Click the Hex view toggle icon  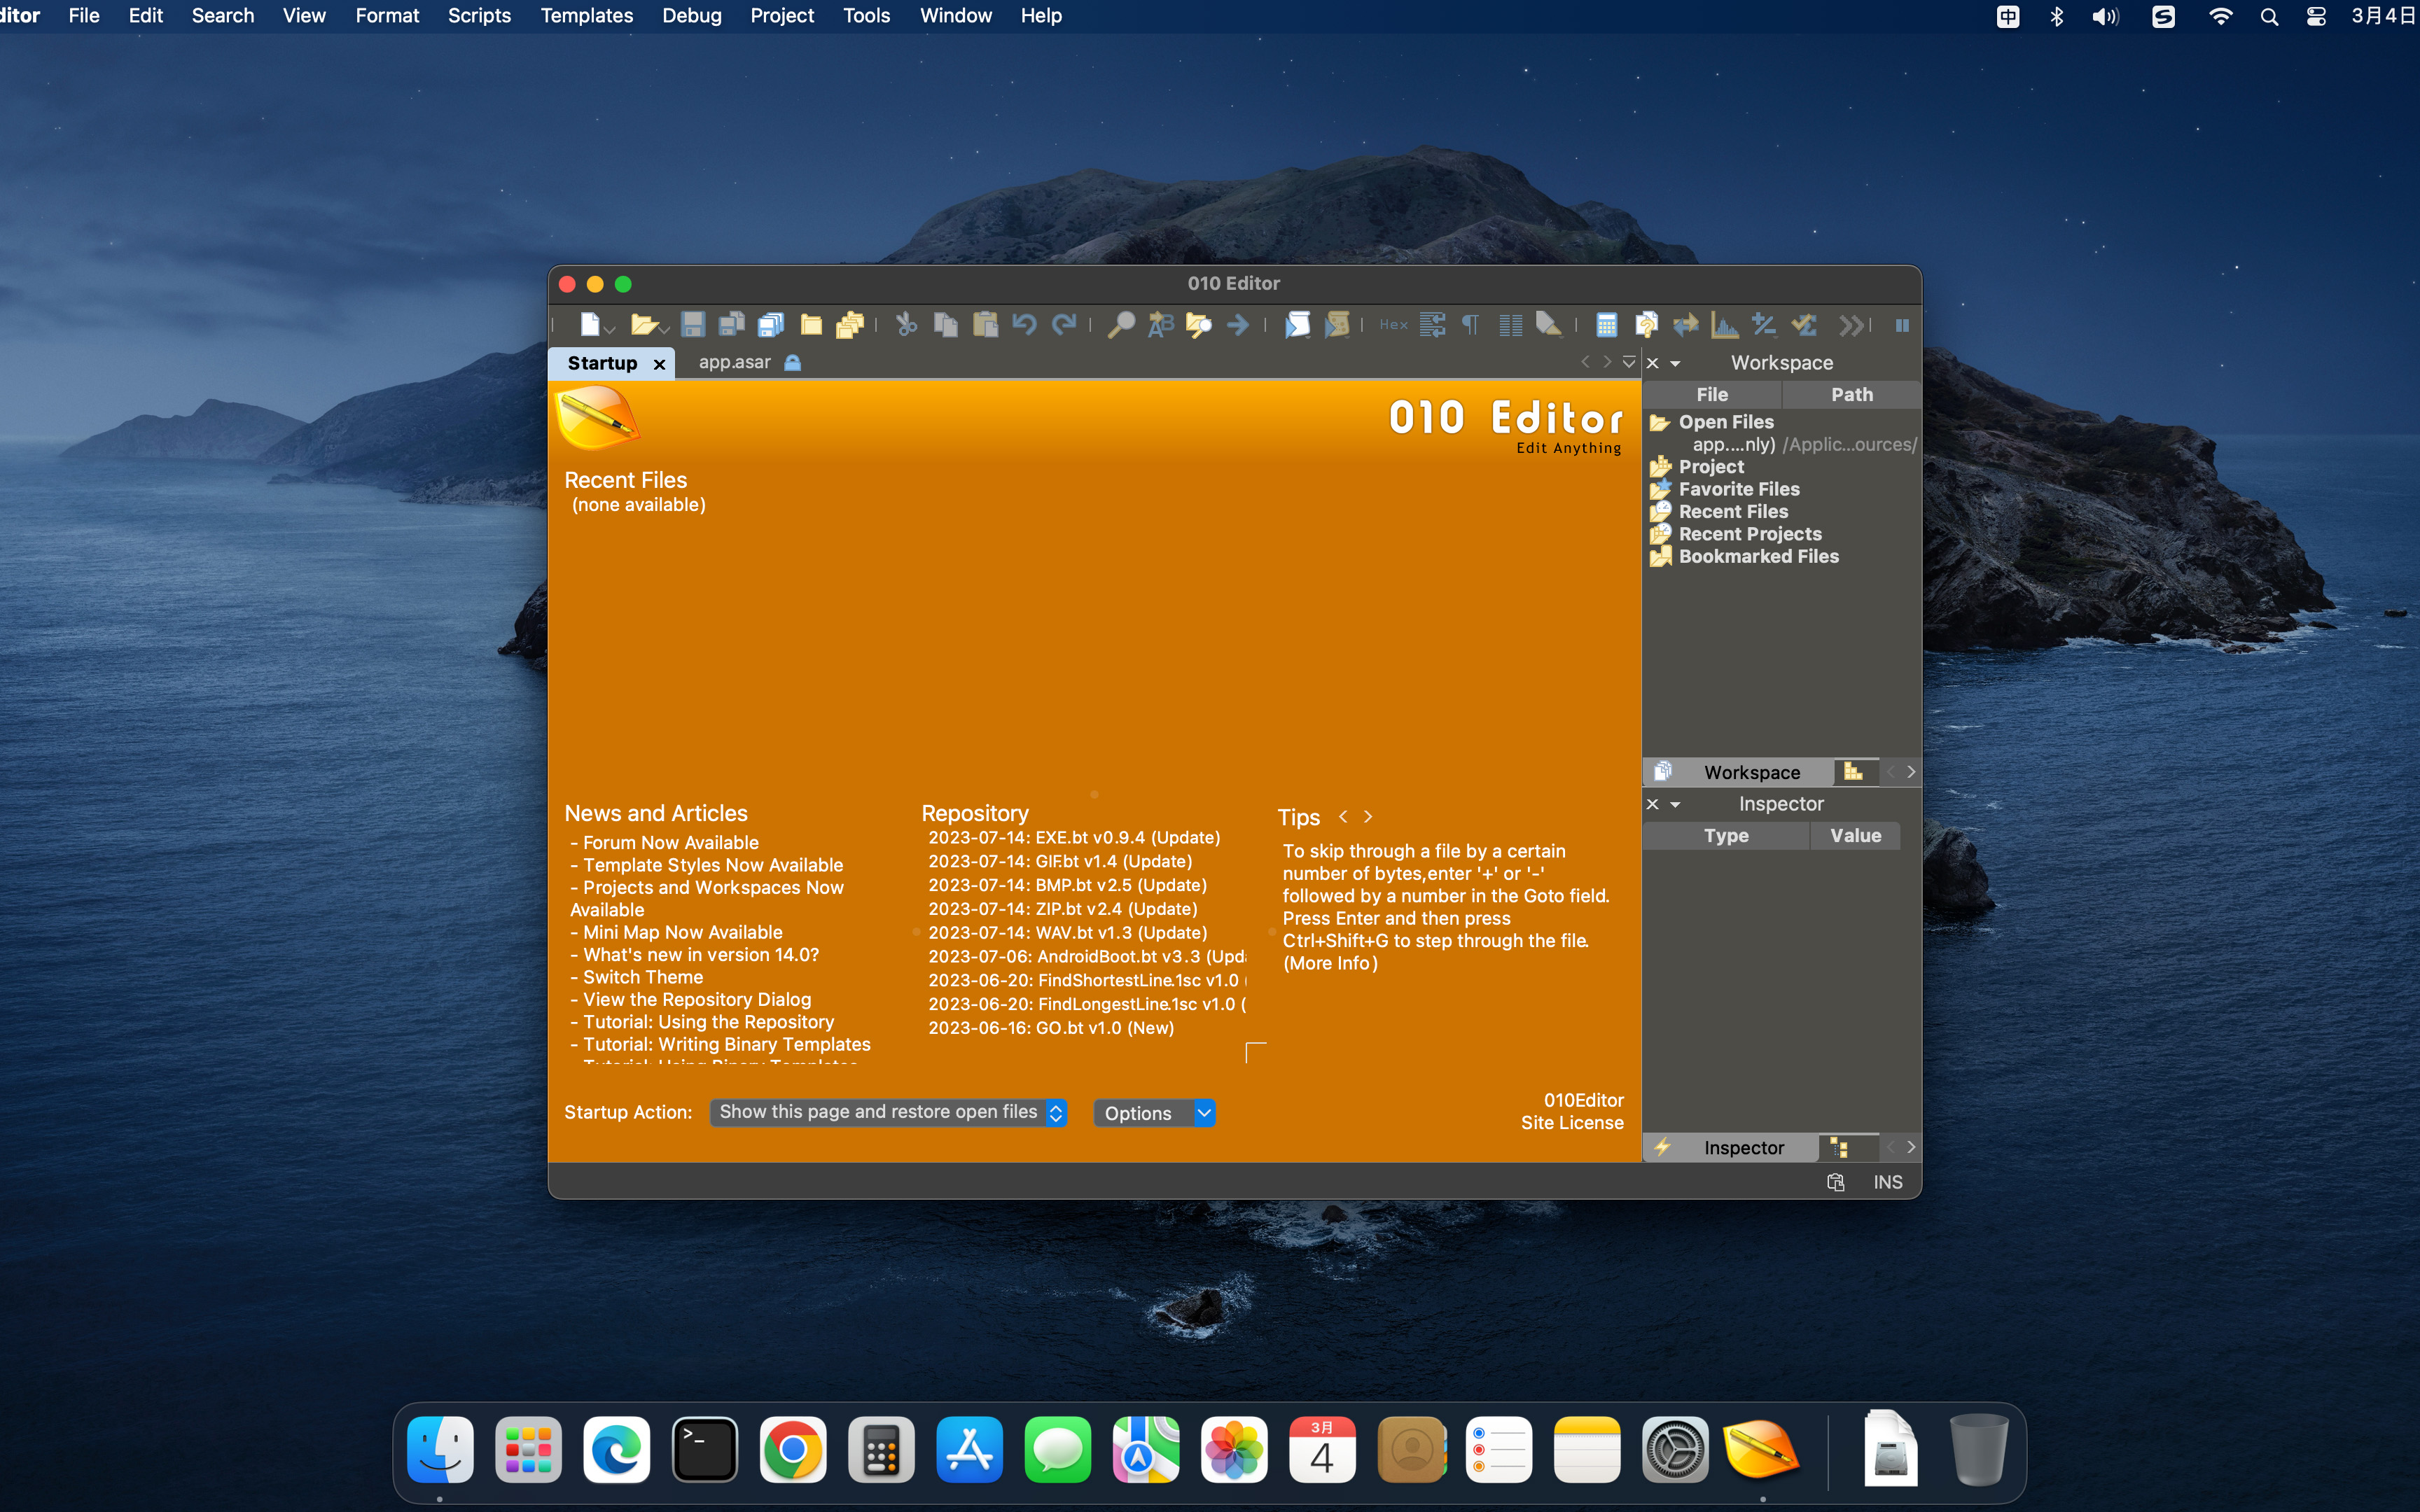1393,324
